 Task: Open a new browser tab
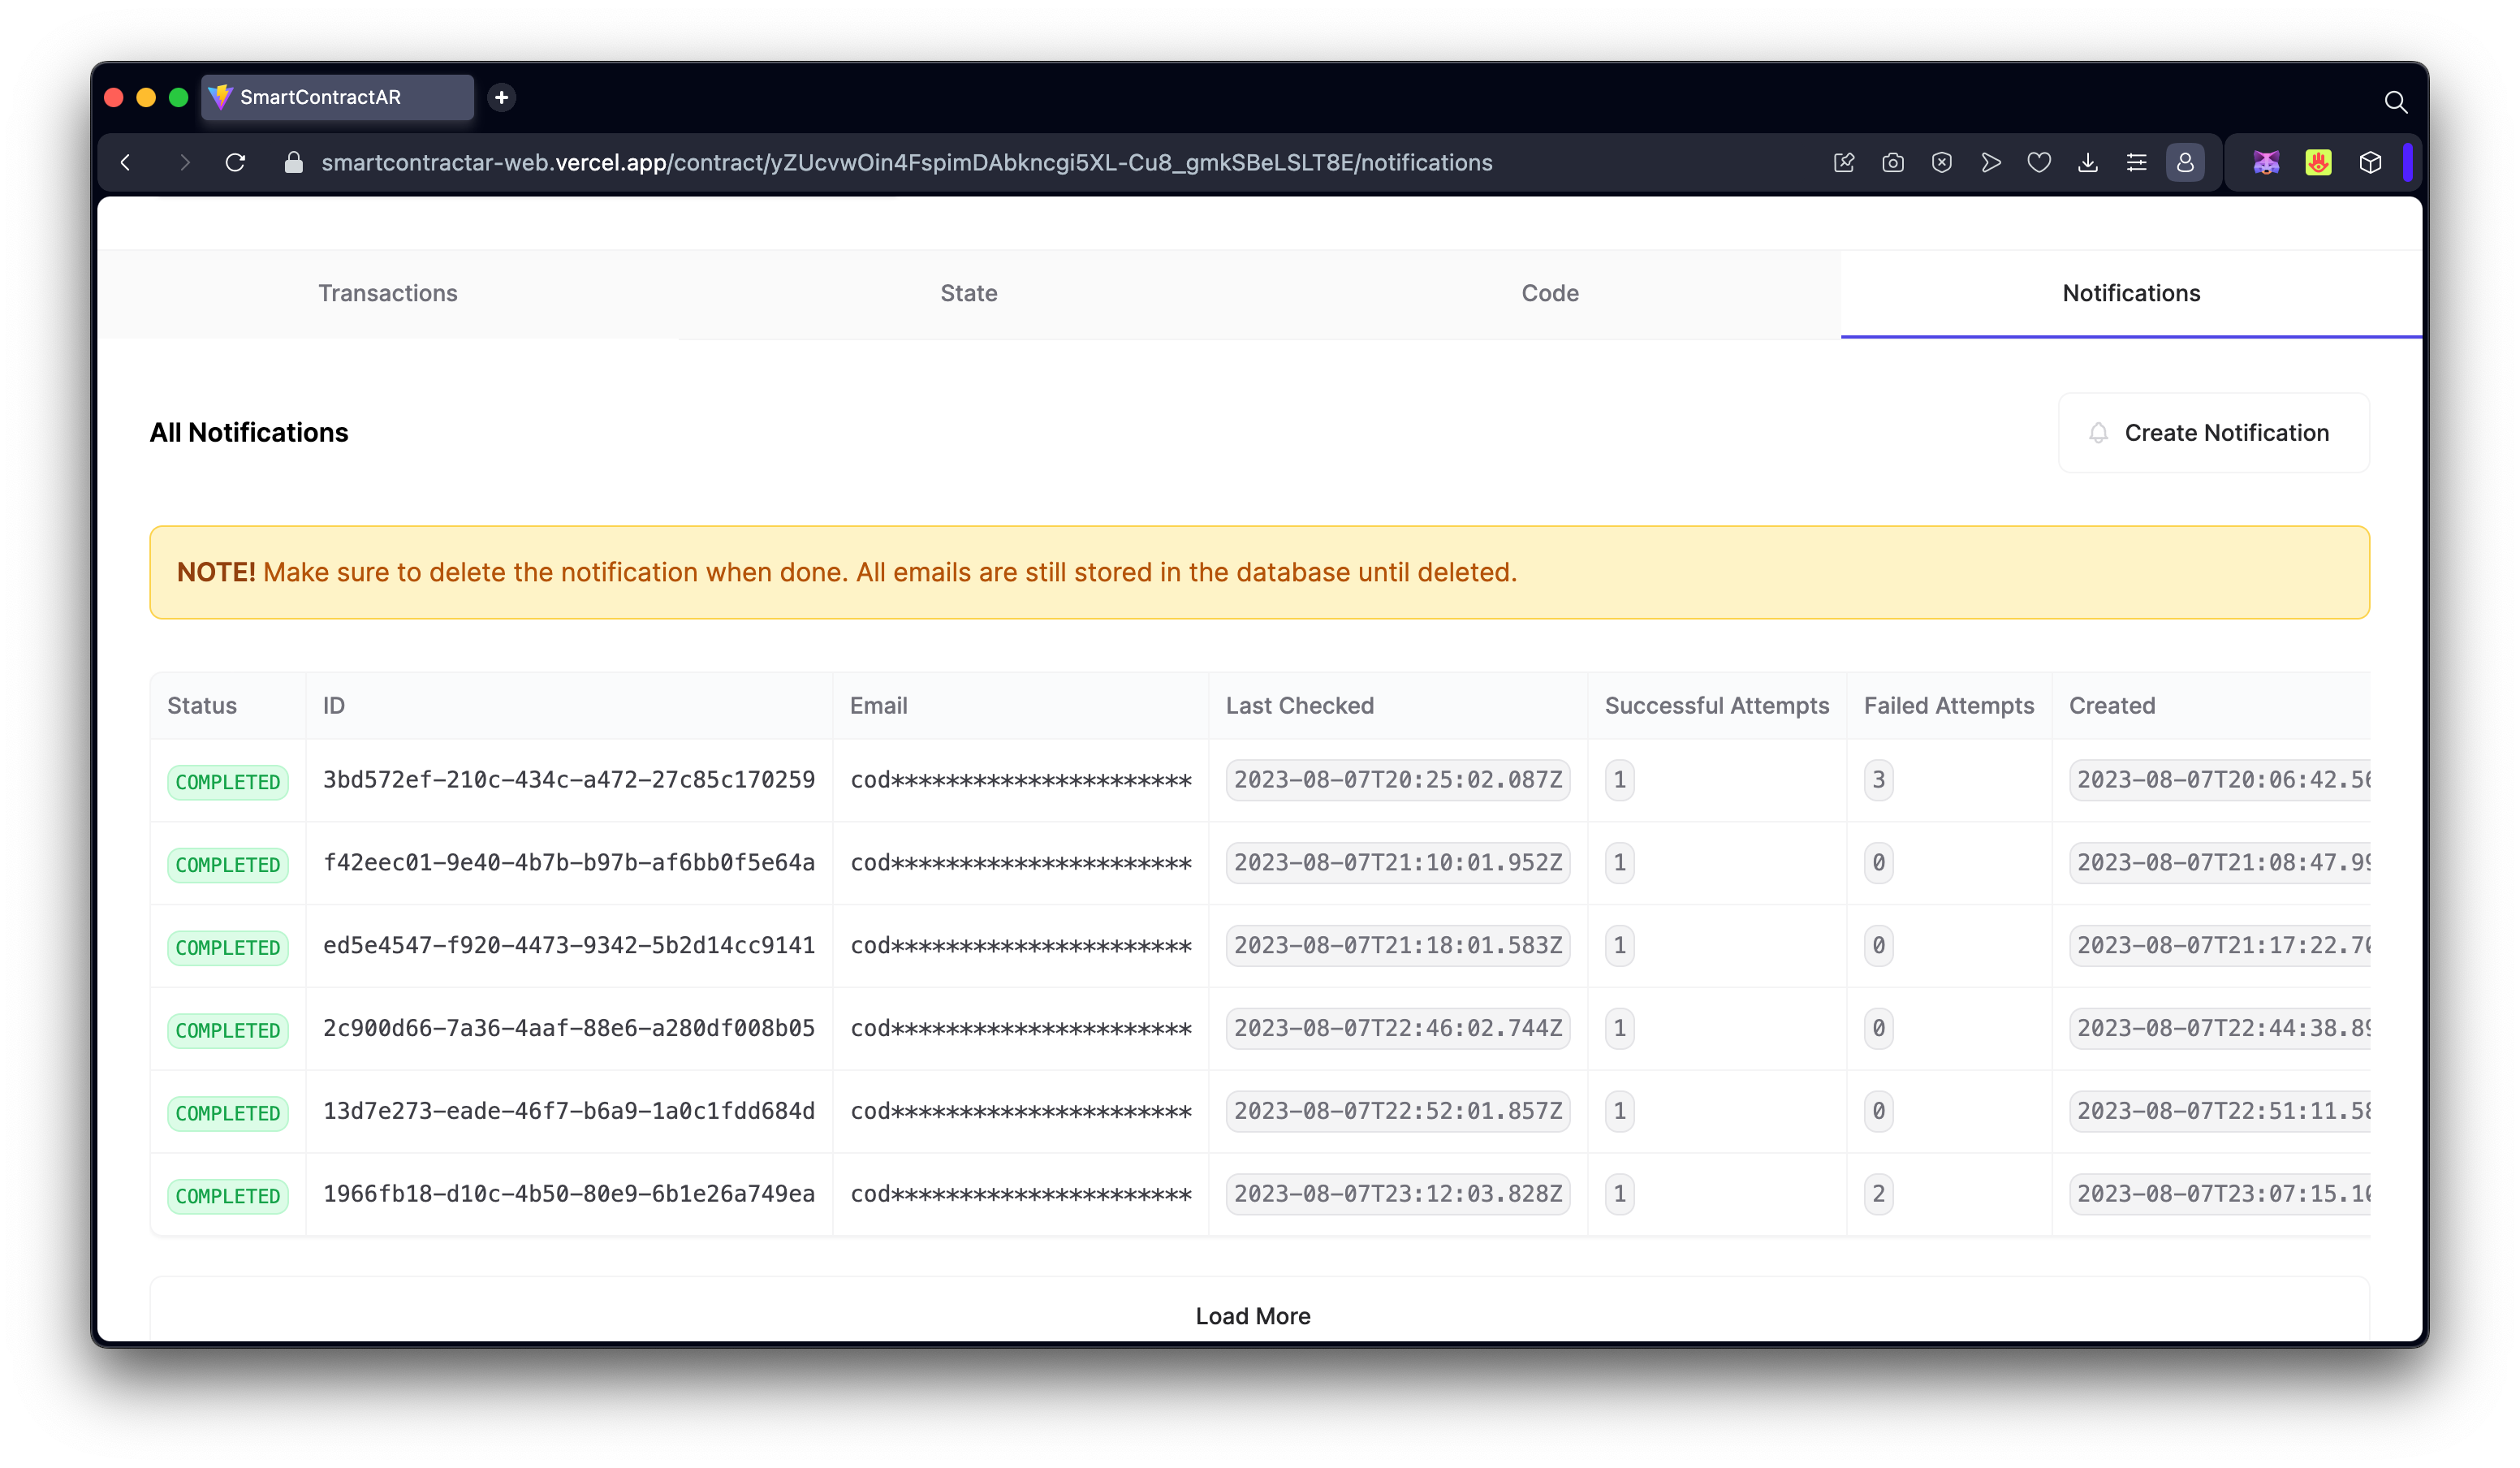coord(502,97)
